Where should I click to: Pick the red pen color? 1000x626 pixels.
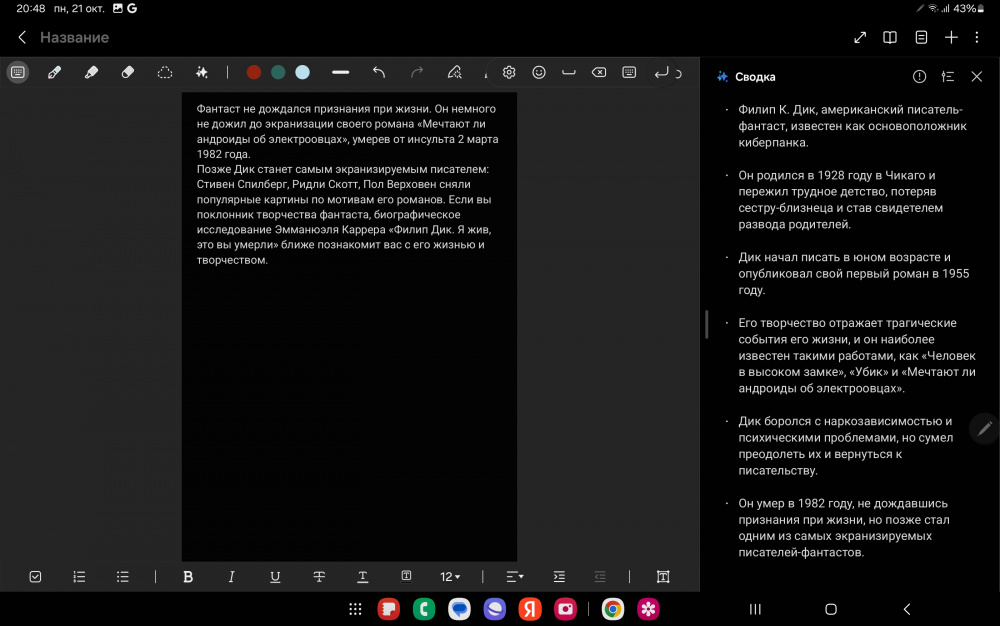[254, 72]
